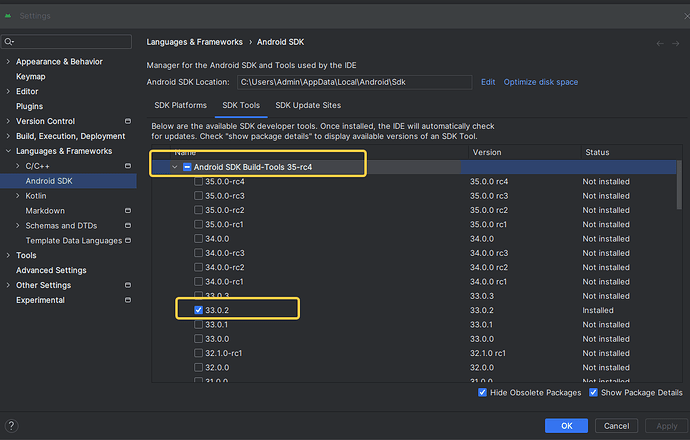Collapse Android SDK Build-Tools 35-rc4 group
This screenshot has height=440, width=690.
[x=175, y=167]
